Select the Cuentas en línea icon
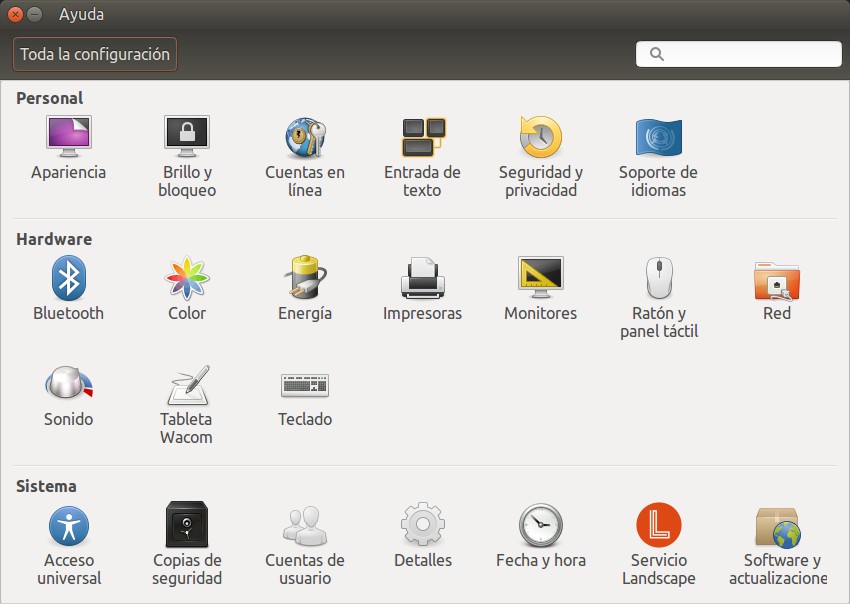The width and height of the screenshot is (850, 604). click(305, 138)
